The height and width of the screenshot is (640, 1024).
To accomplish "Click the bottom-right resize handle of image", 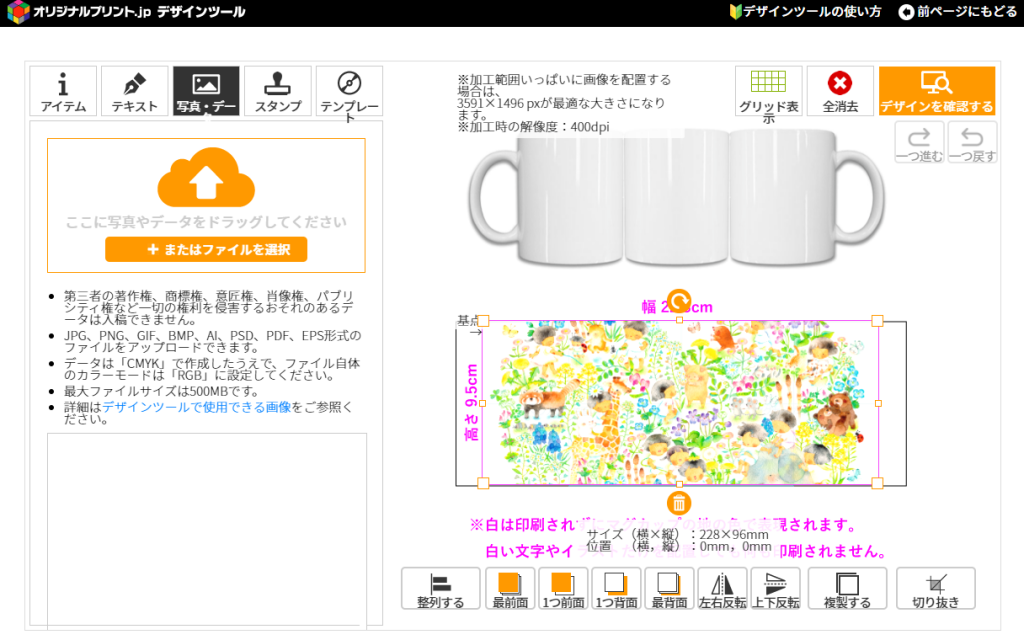I will [878, 483].
